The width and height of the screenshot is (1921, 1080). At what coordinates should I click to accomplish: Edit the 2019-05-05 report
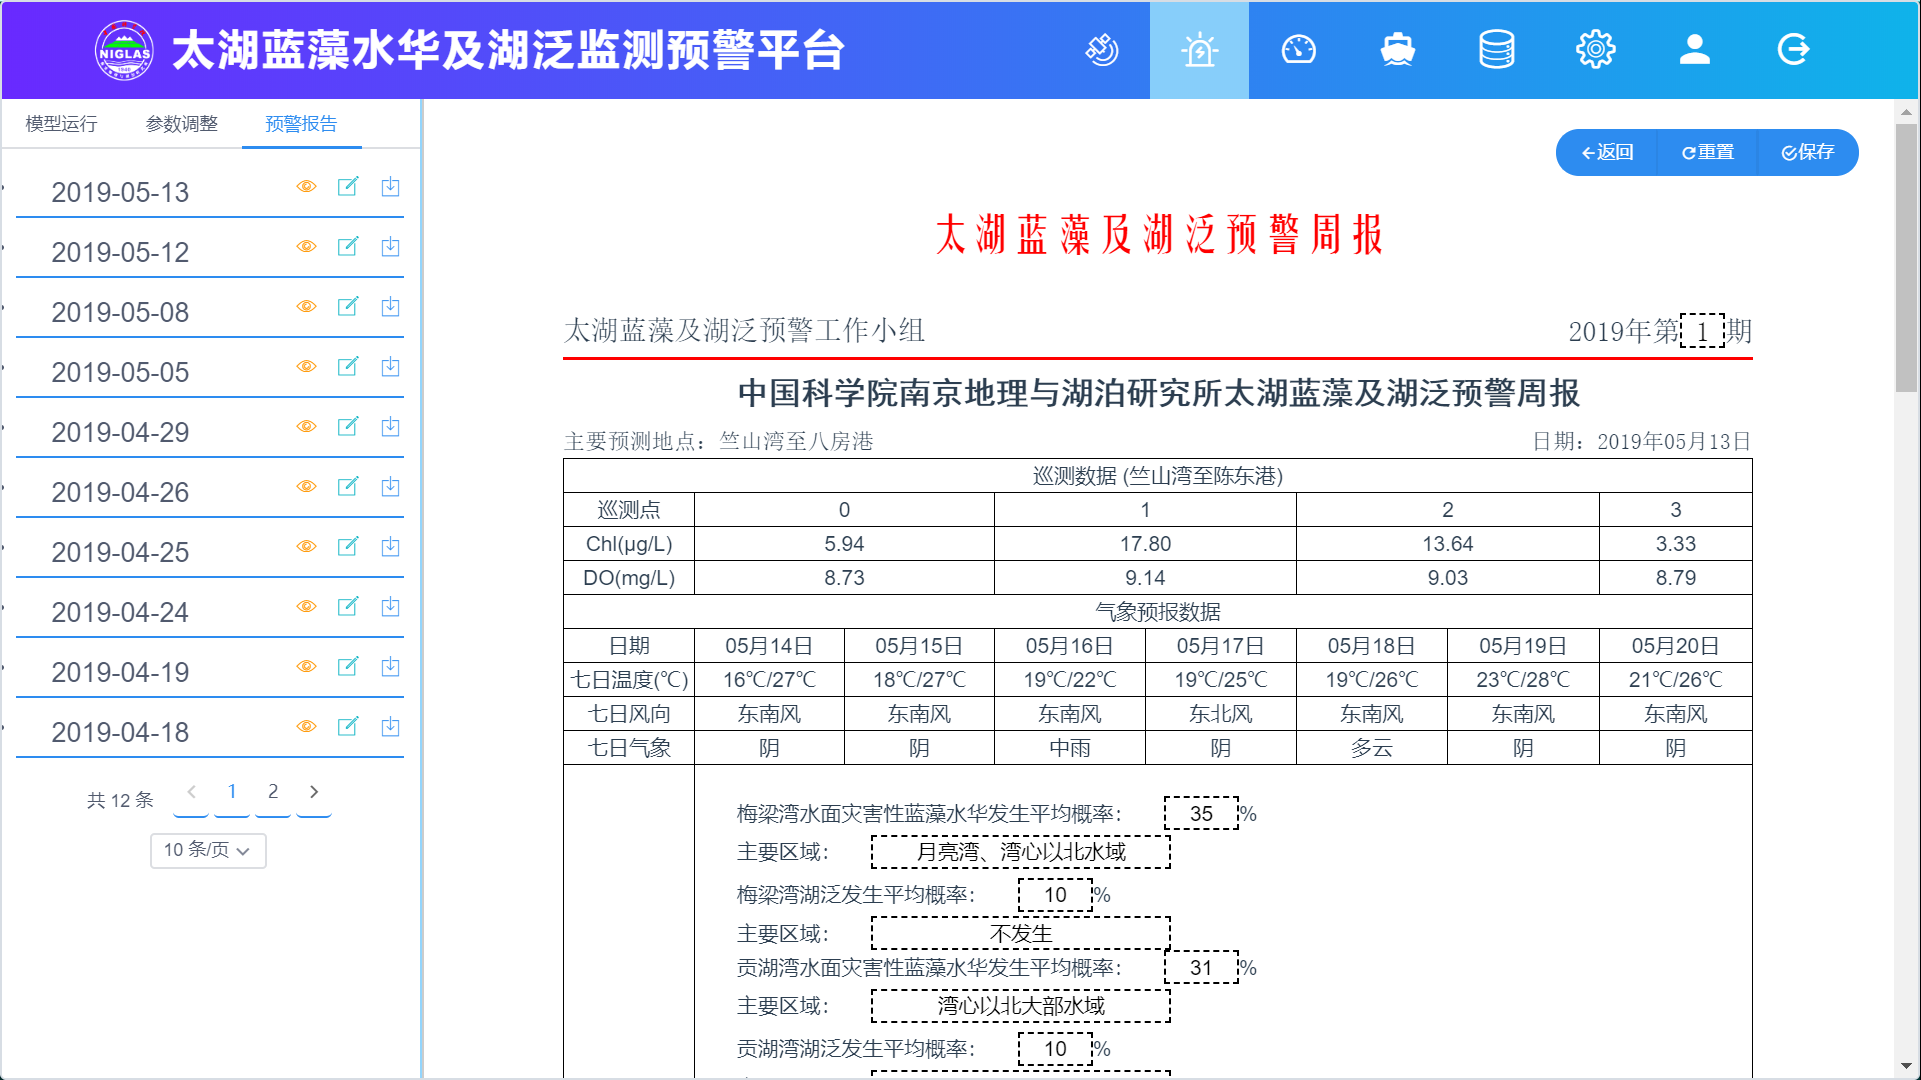pos(348,367)
